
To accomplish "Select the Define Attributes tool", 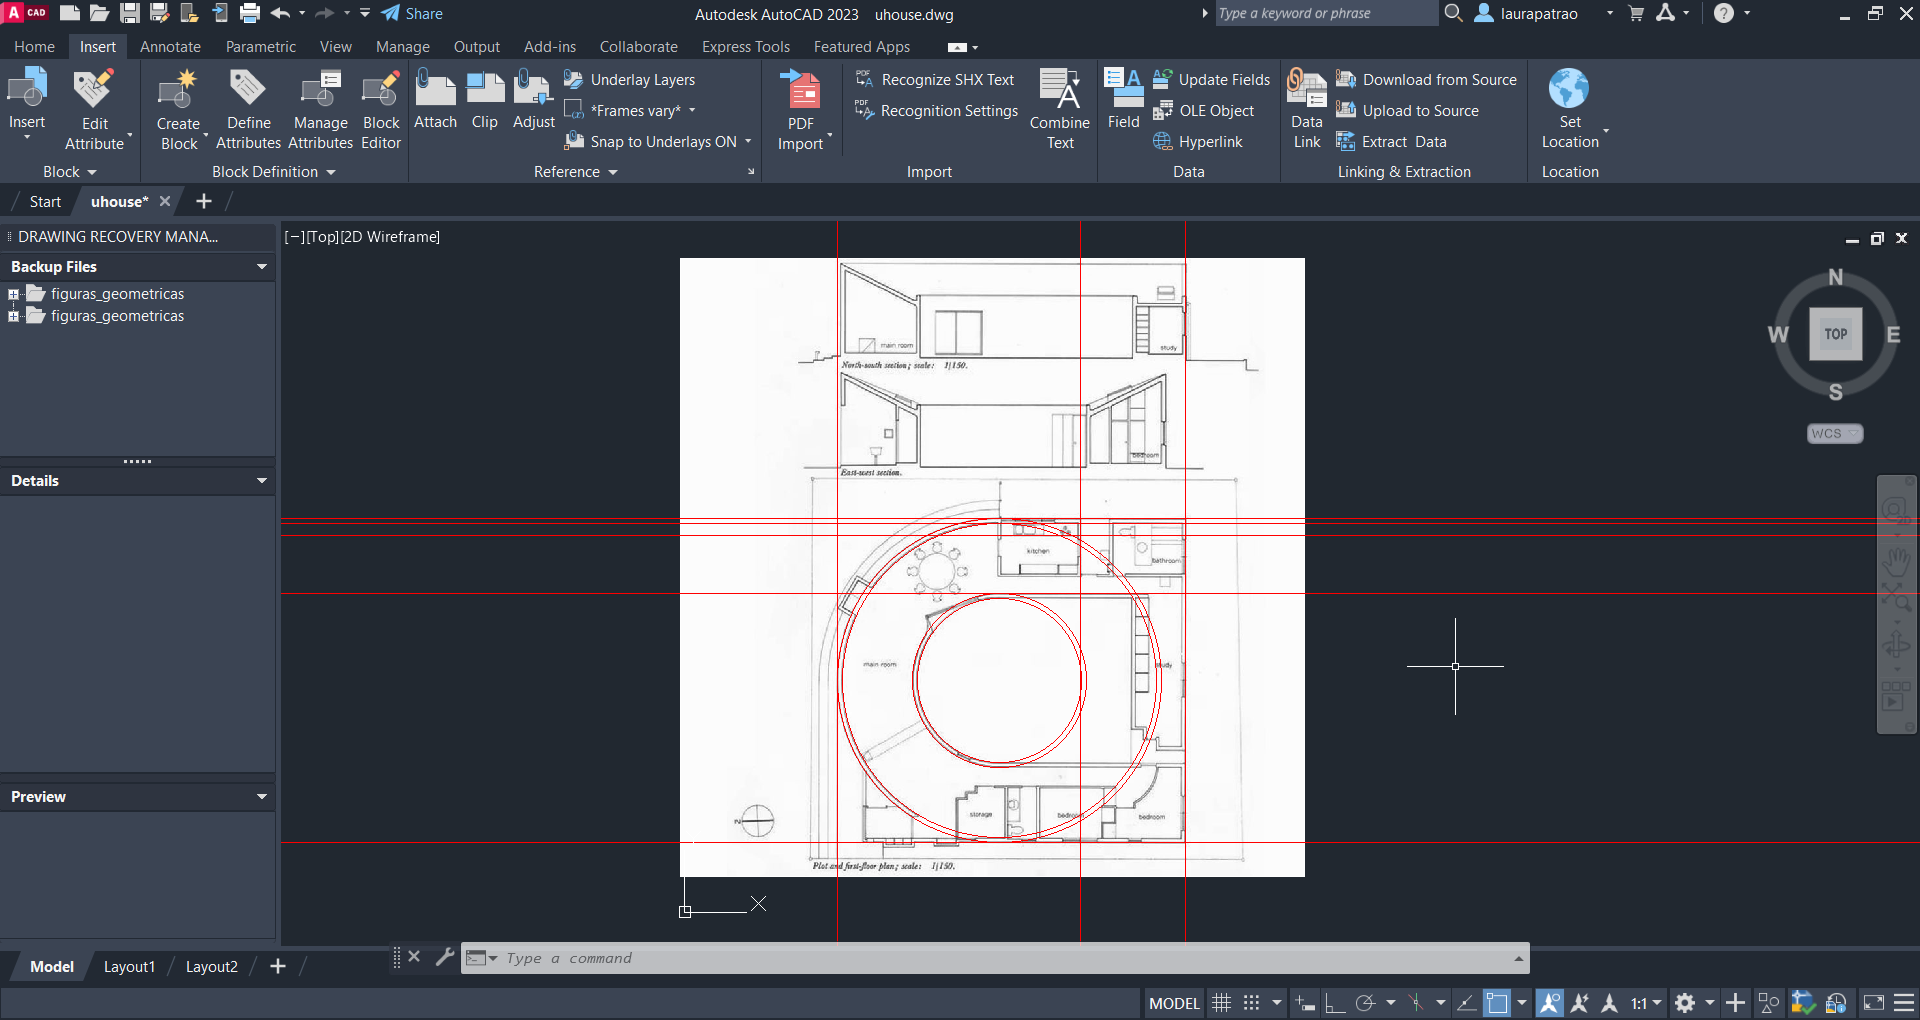I will [x=248, y=108].
